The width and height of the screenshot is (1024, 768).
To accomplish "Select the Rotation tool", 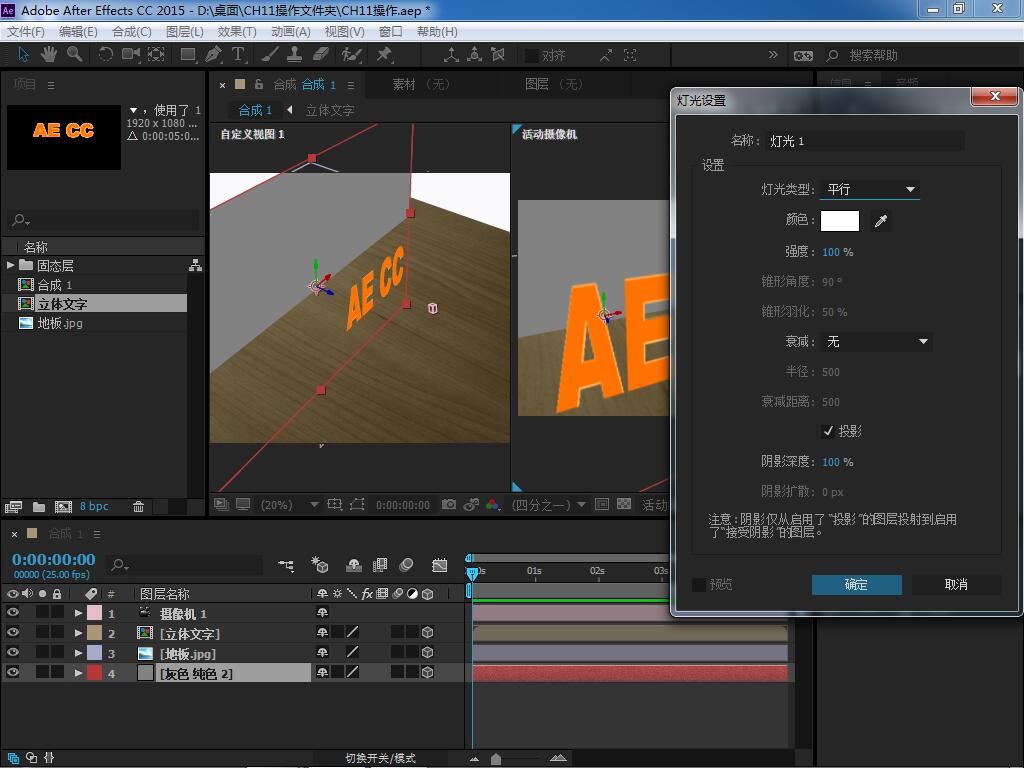I will pyautogui.click(x=105, y=55).
